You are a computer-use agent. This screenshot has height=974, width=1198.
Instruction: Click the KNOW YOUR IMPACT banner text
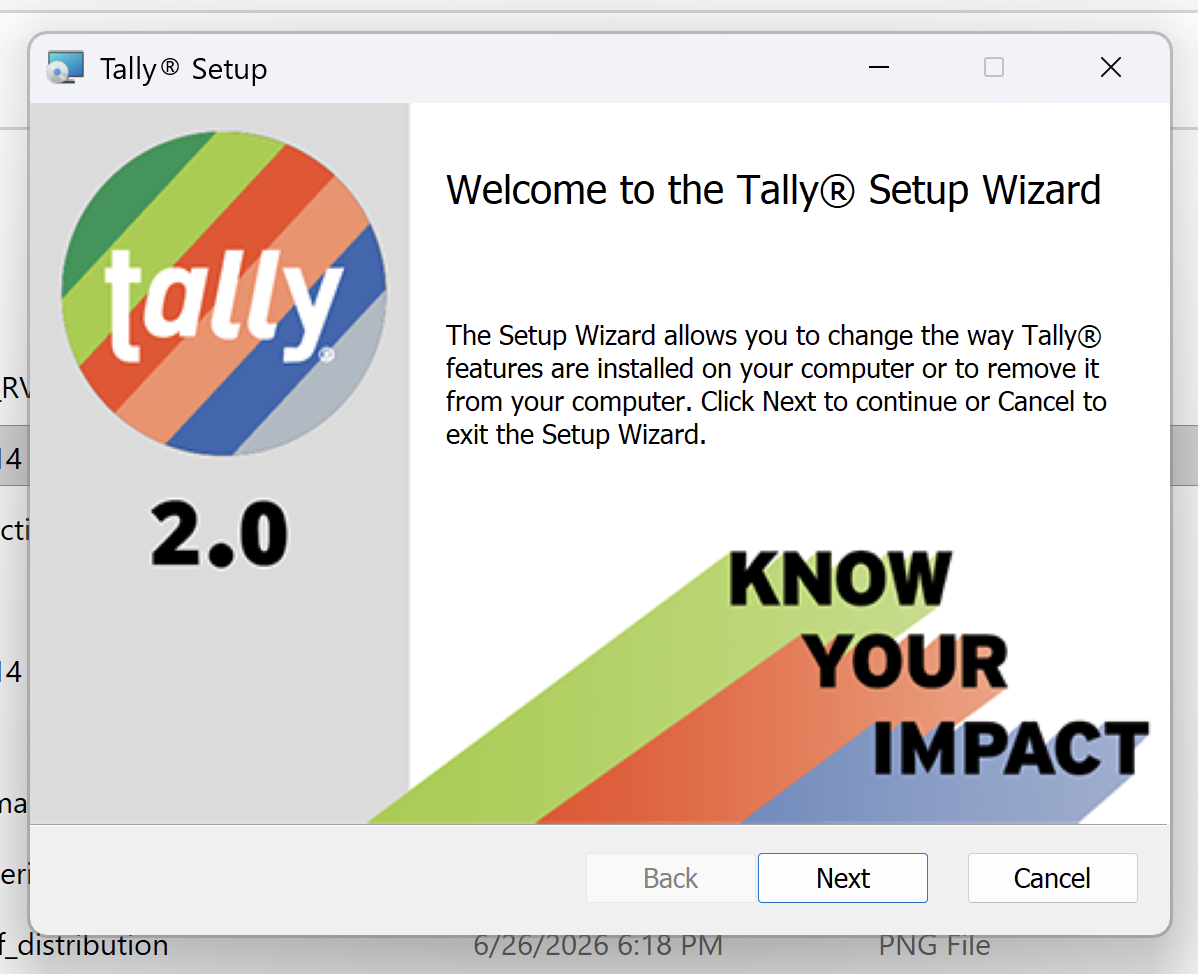point(937,663)
